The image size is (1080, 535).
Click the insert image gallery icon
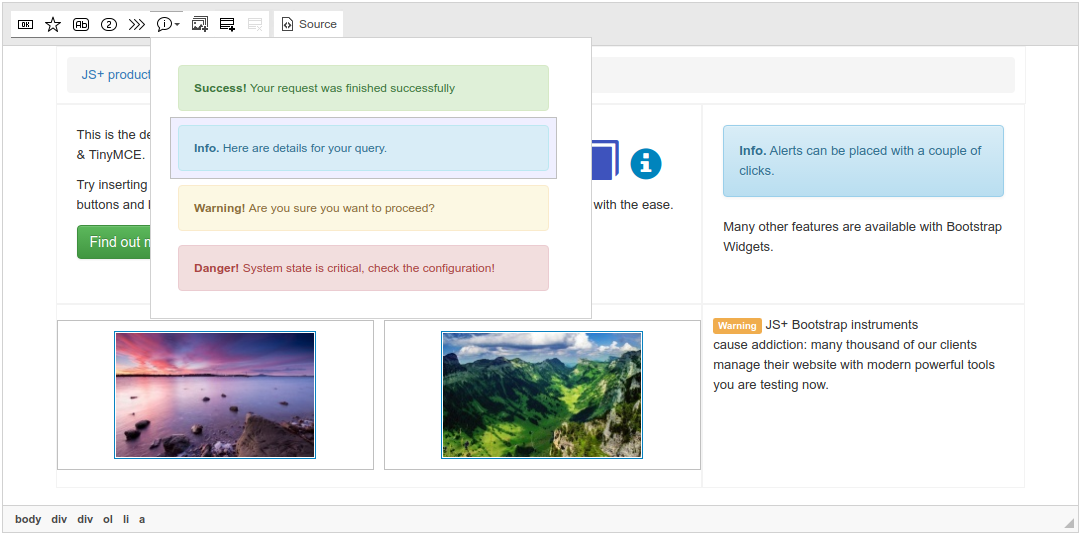(200, 24)
